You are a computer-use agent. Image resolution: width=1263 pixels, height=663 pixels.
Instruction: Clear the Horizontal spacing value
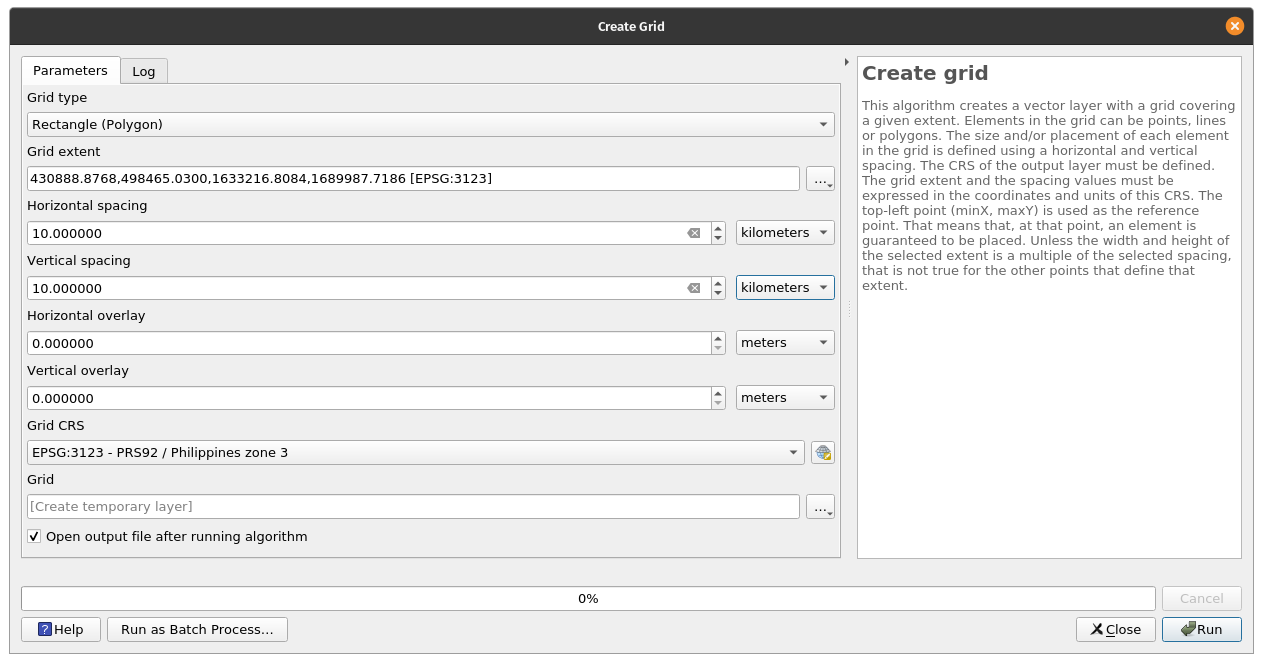pos(693,233)
